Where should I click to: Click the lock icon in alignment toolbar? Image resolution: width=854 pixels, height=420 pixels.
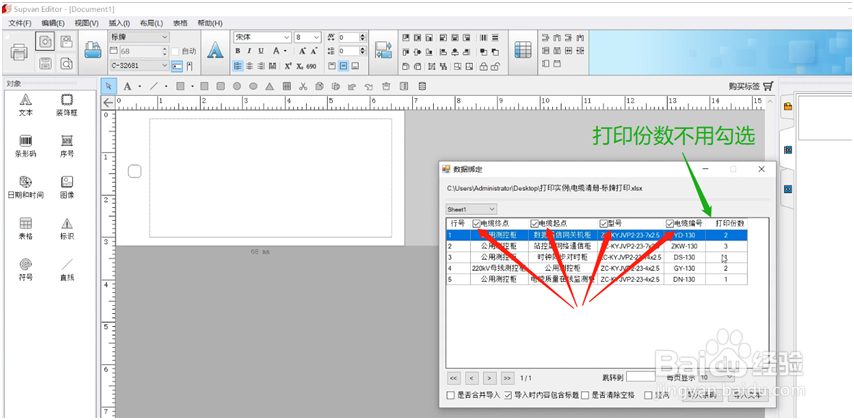click(483, 66)
